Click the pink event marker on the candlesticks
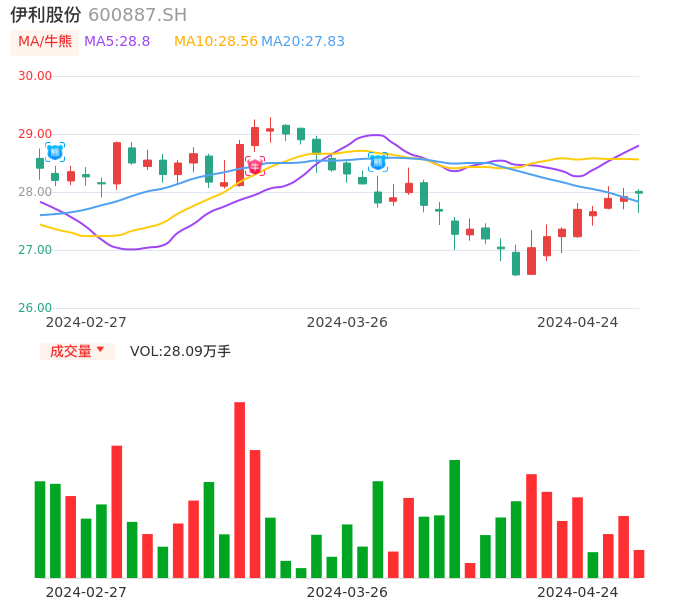686x606 pixels. [255, 165]
